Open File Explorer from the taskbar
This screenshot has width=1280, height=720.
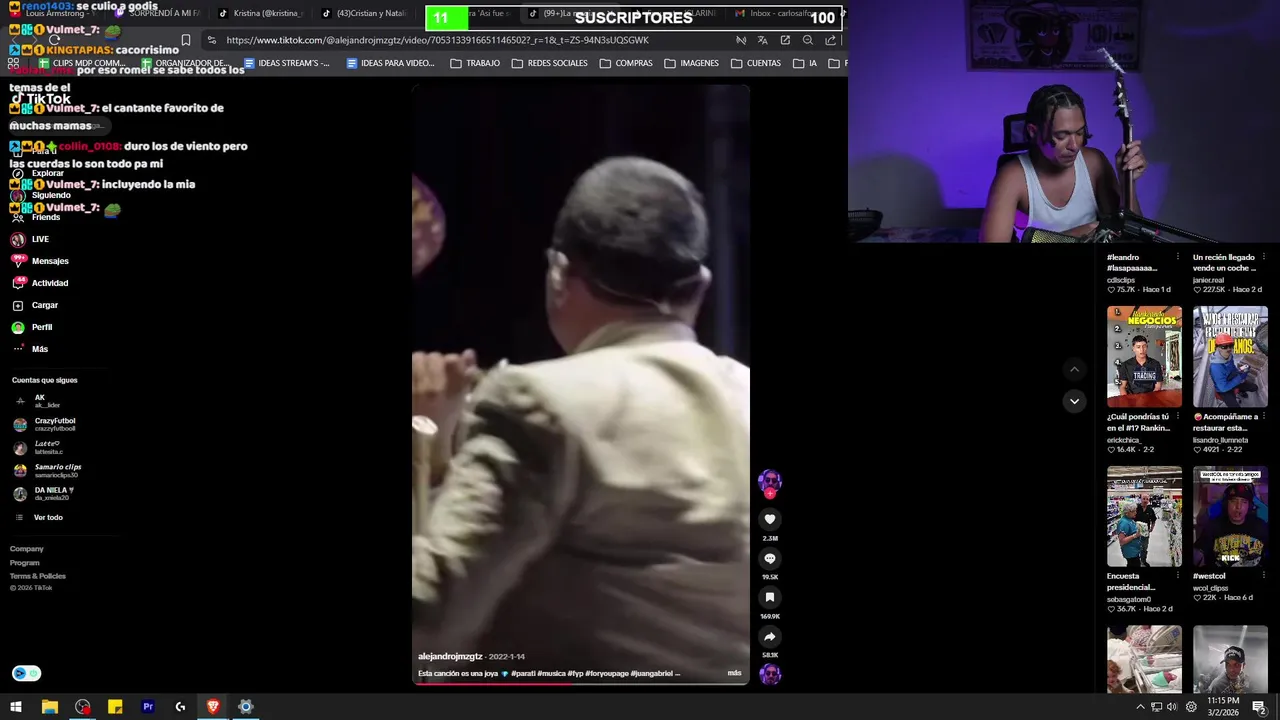(49, 707)
